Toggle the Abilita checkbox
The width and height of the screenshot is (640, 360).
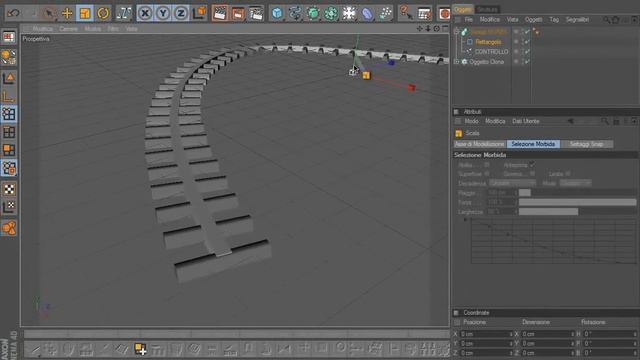coord(487,165)
